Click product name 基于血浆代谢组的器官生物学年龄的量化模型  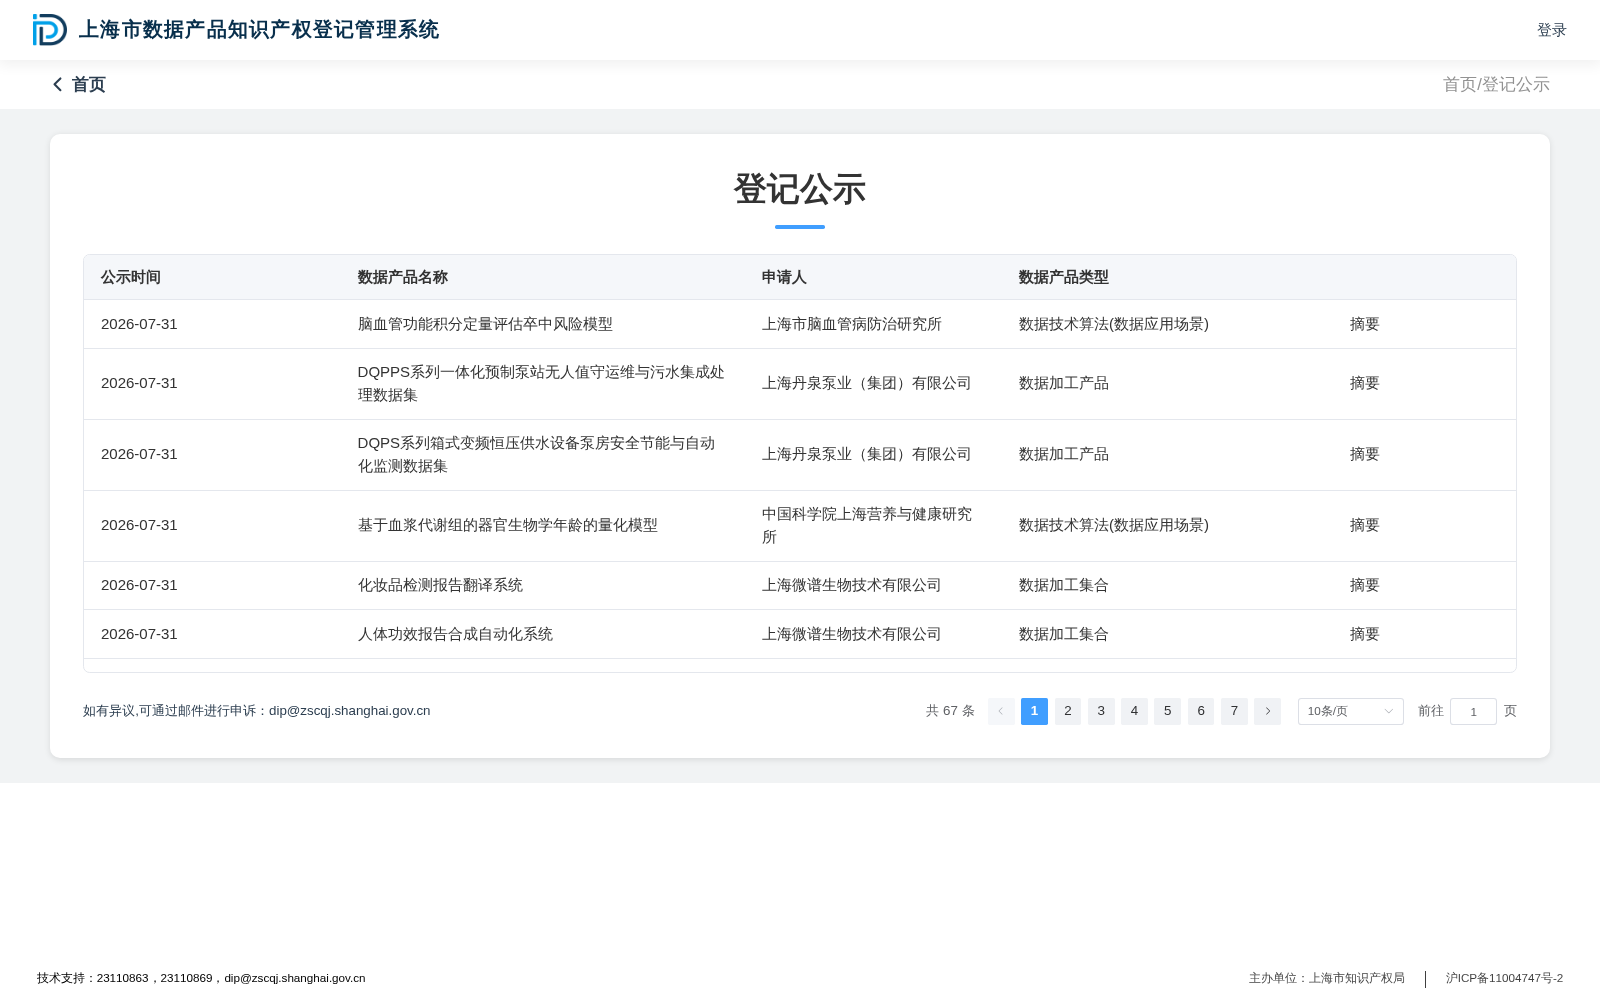pyautogui.click(x=508, y=525)
